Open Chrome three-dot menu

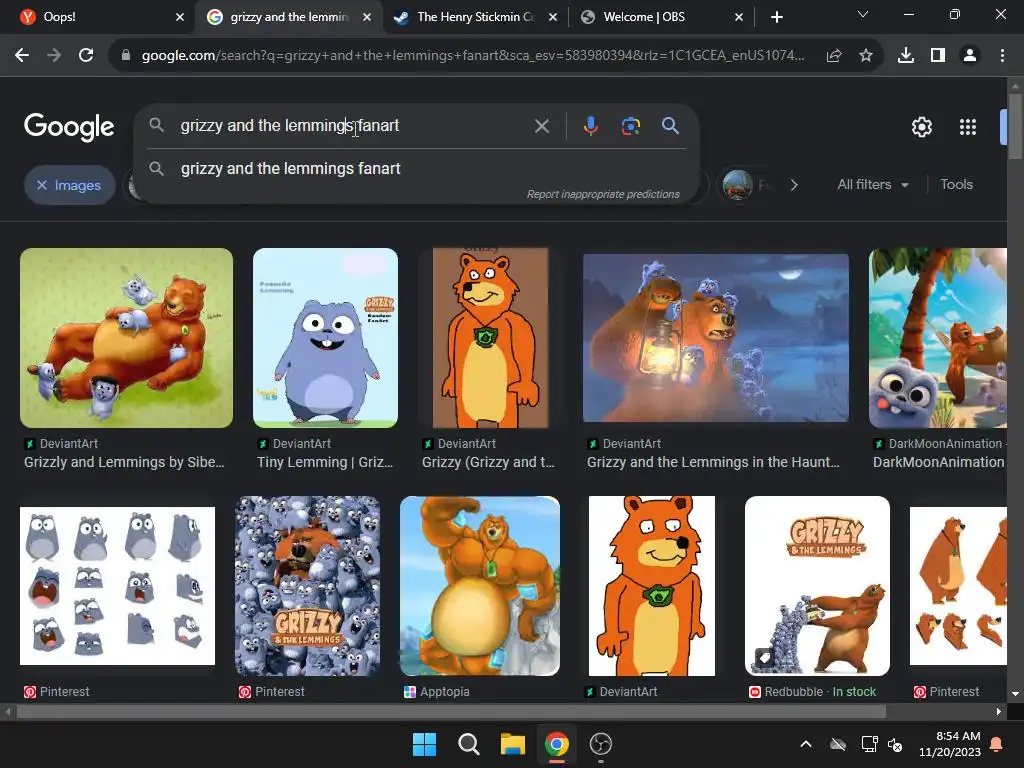click(1002, 56)
